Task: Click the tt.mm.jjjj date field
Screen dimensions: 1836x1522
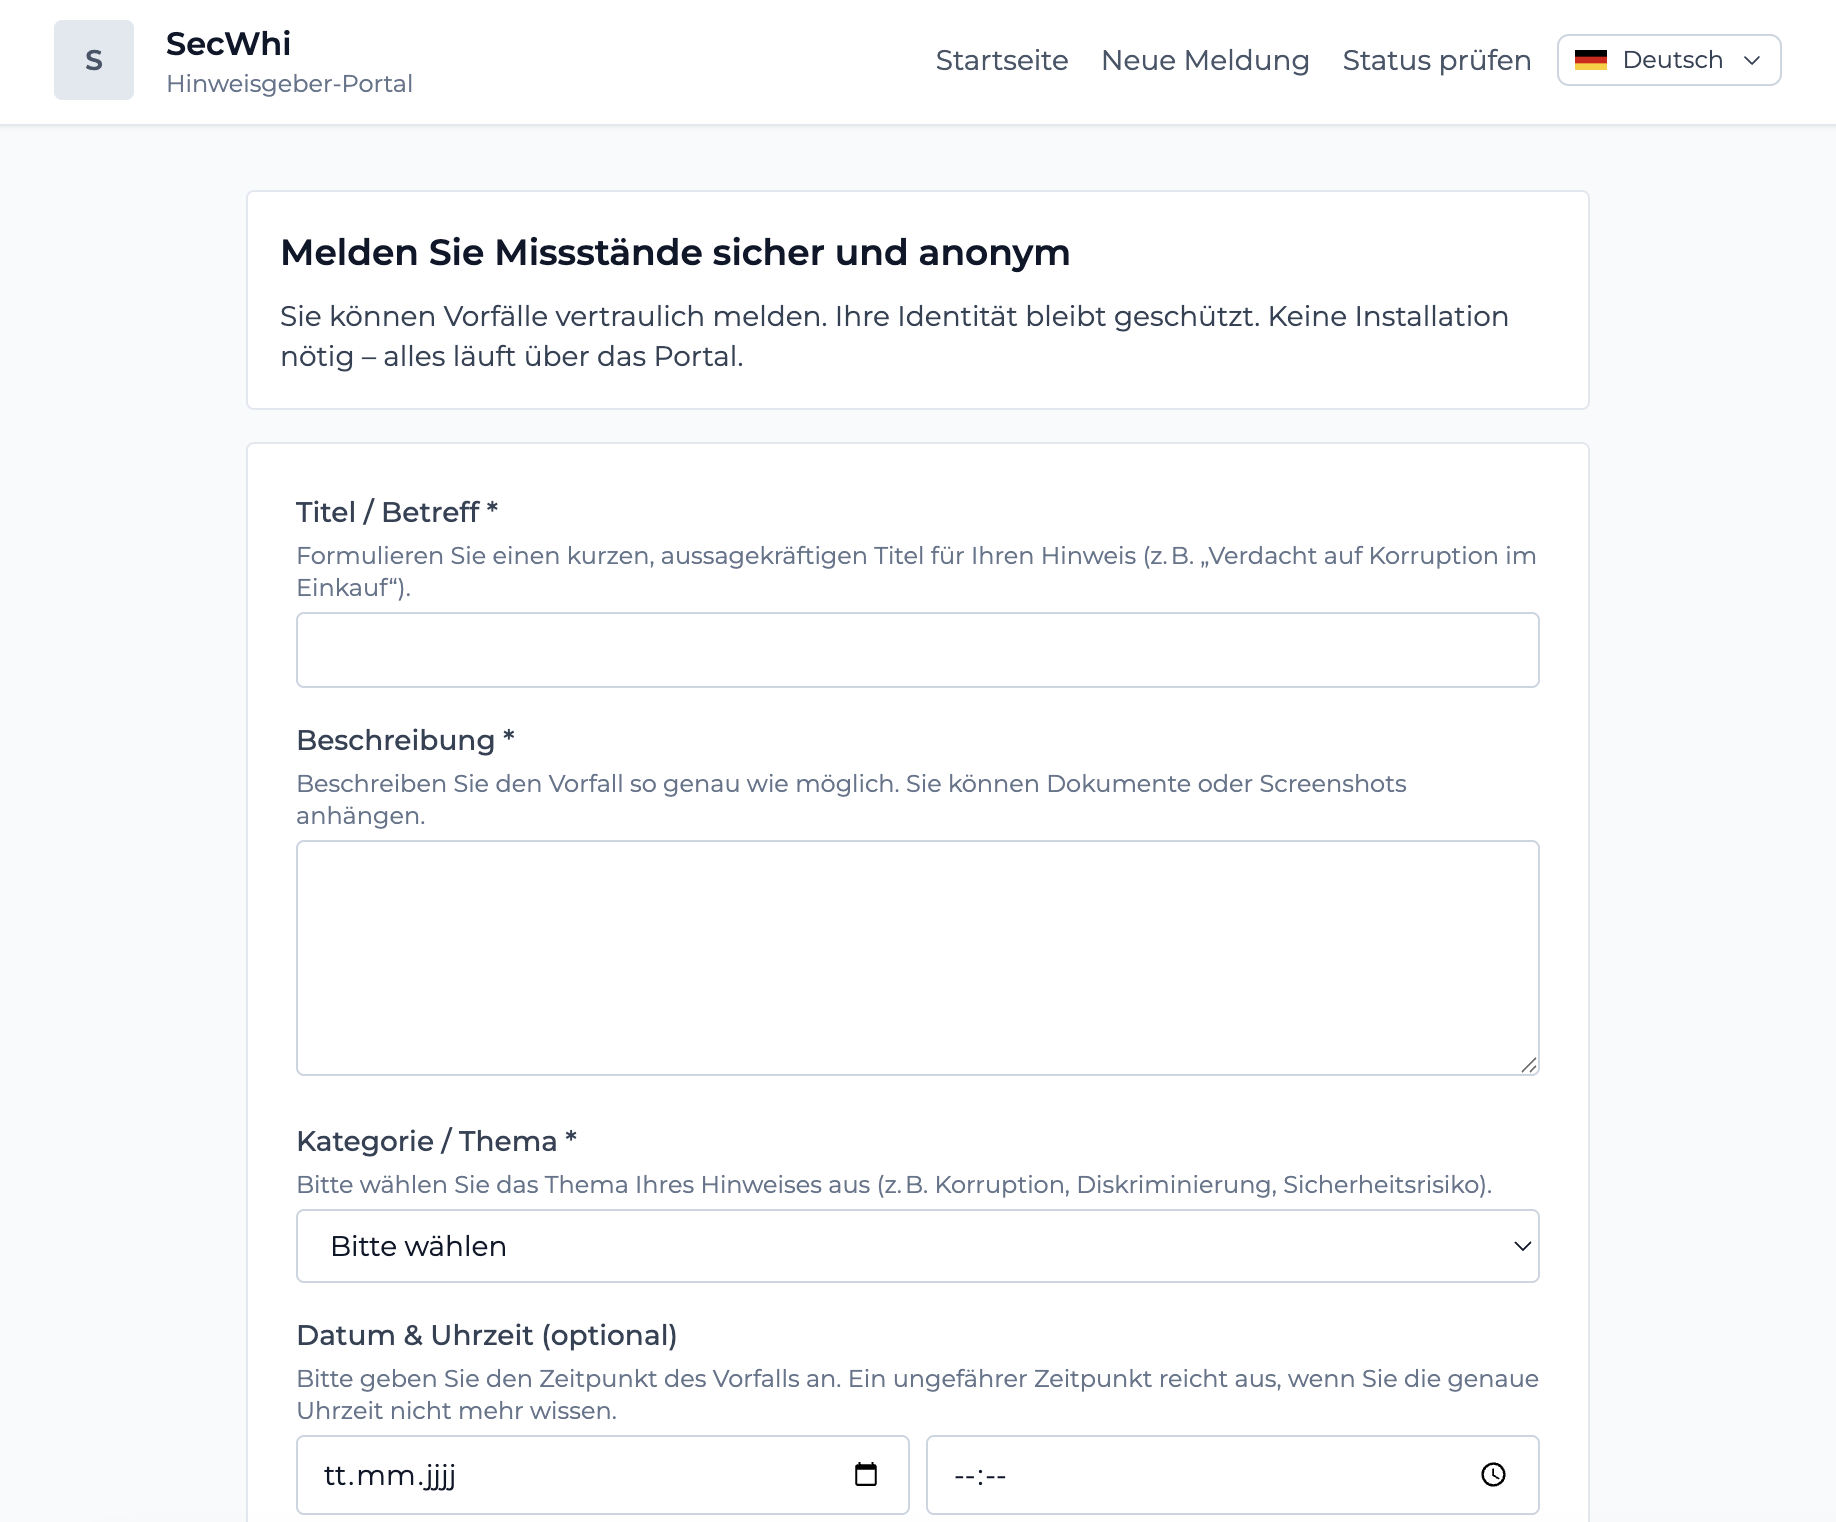Action: coord(580,1475)
